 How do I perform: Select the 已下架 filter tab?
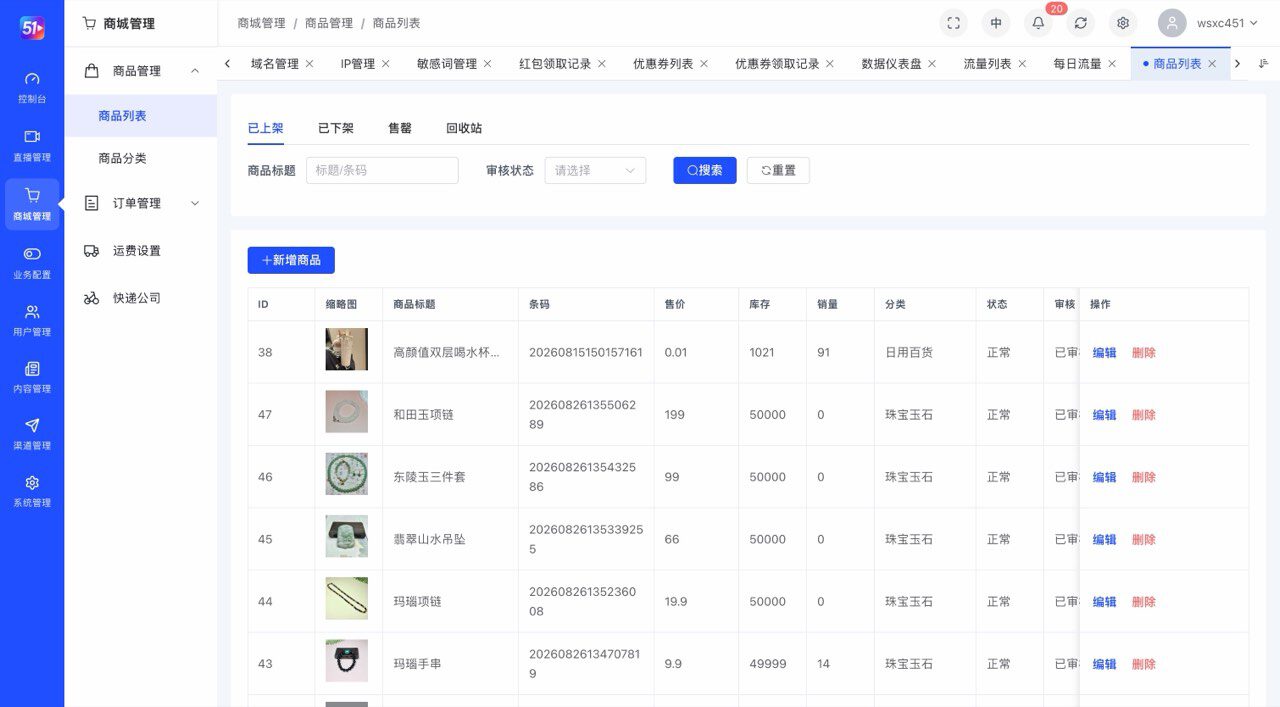[335, 128]
